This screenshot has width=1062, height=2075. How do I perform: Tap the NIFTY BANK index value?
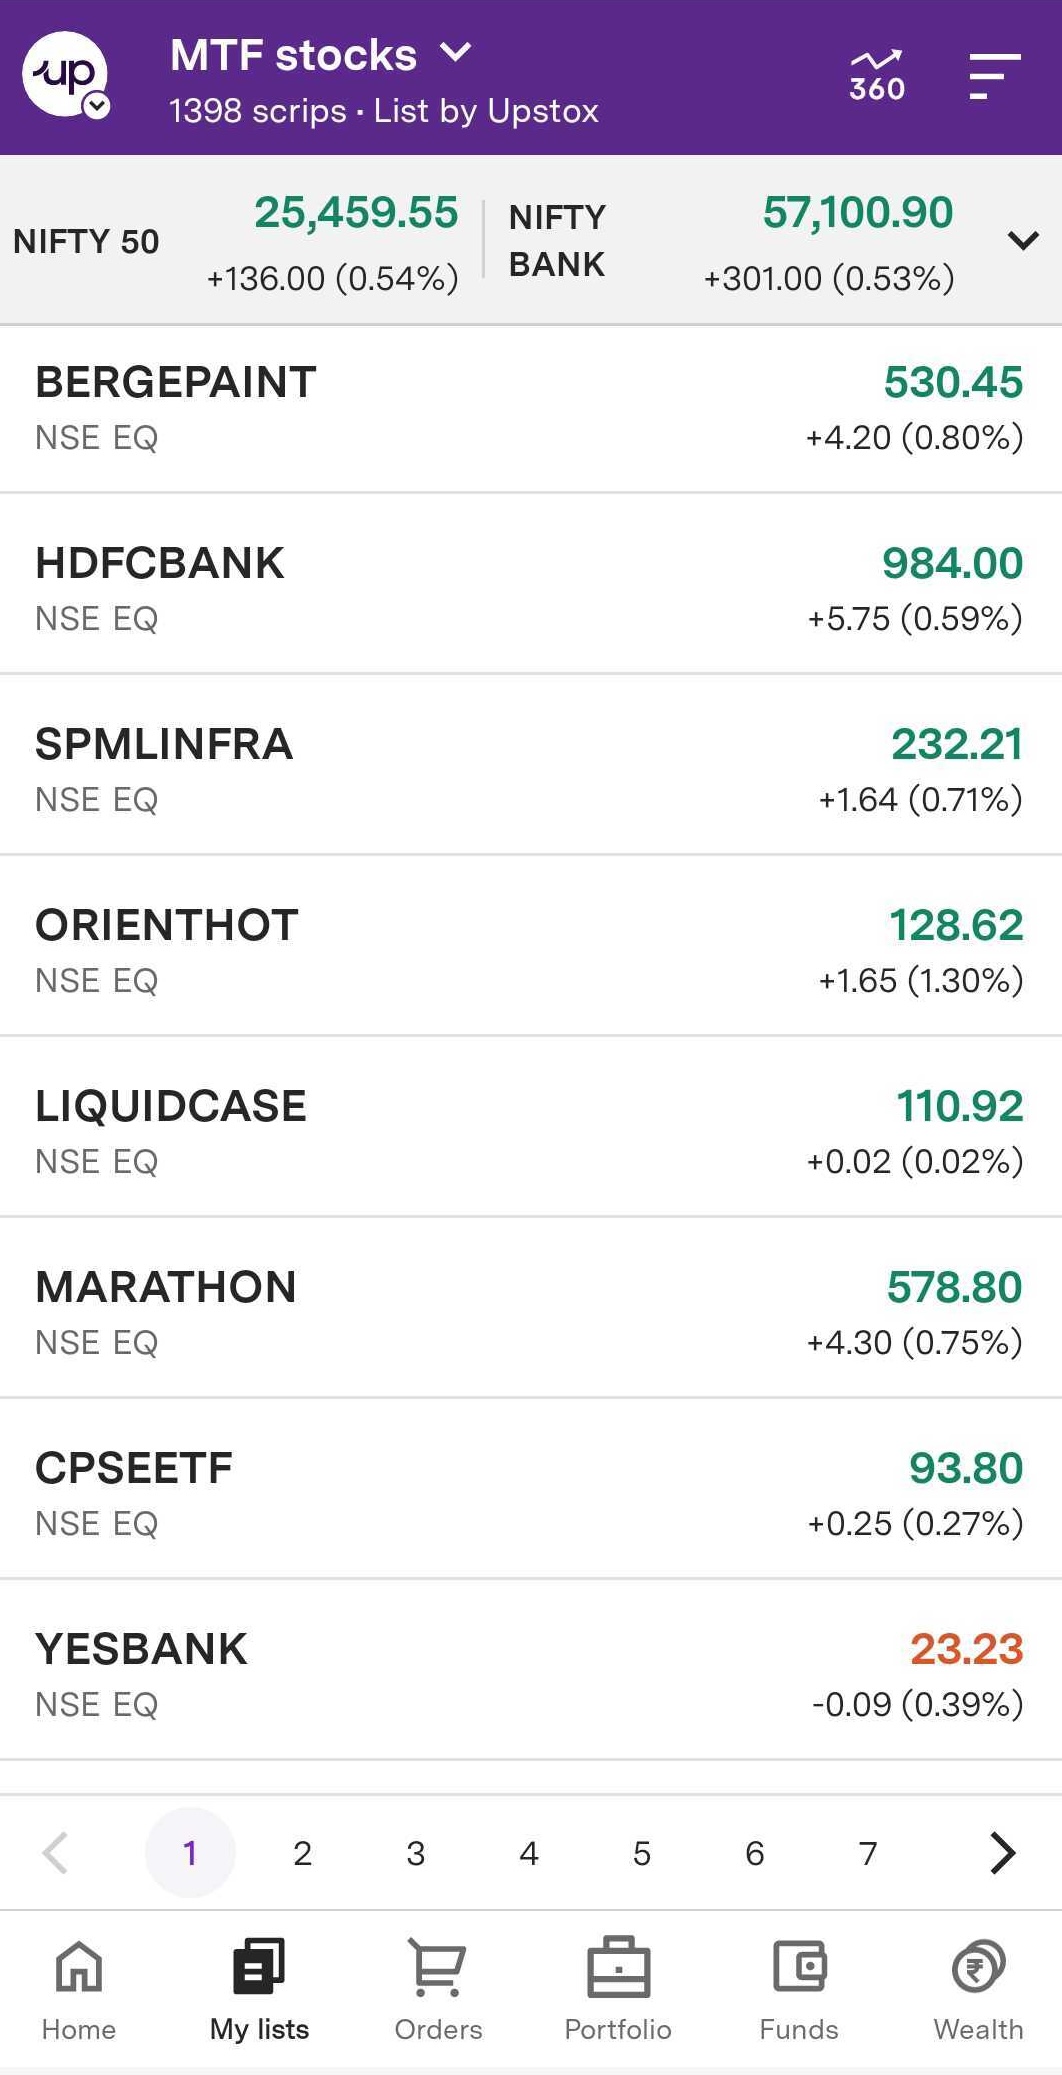click(857, 213)
